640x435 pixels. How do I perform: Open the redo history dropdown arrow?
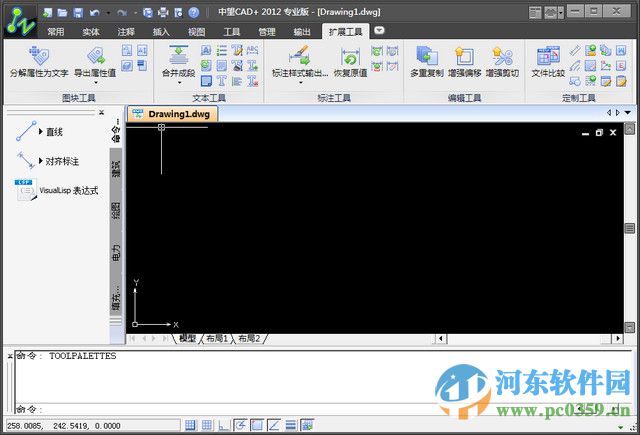point(135,13)
